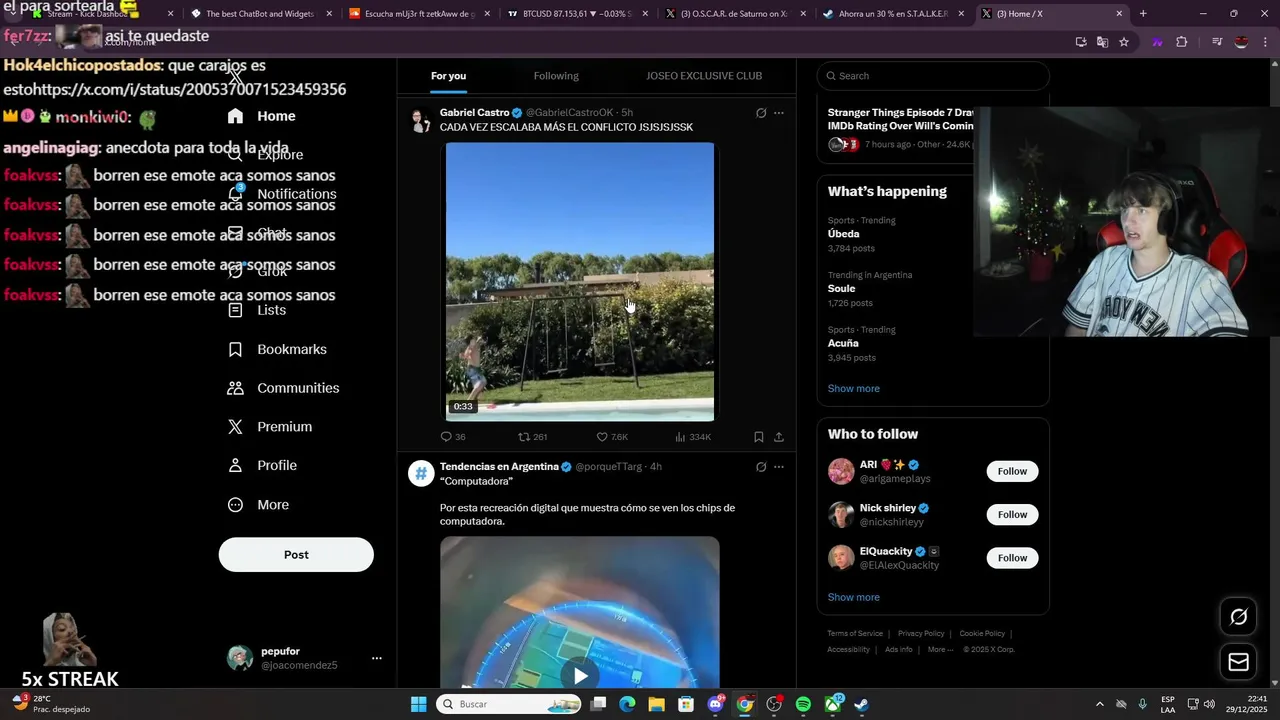Screen dimensions: 1280x720
Task: Close the Home / X browser tab
Action: [1119, 14]
